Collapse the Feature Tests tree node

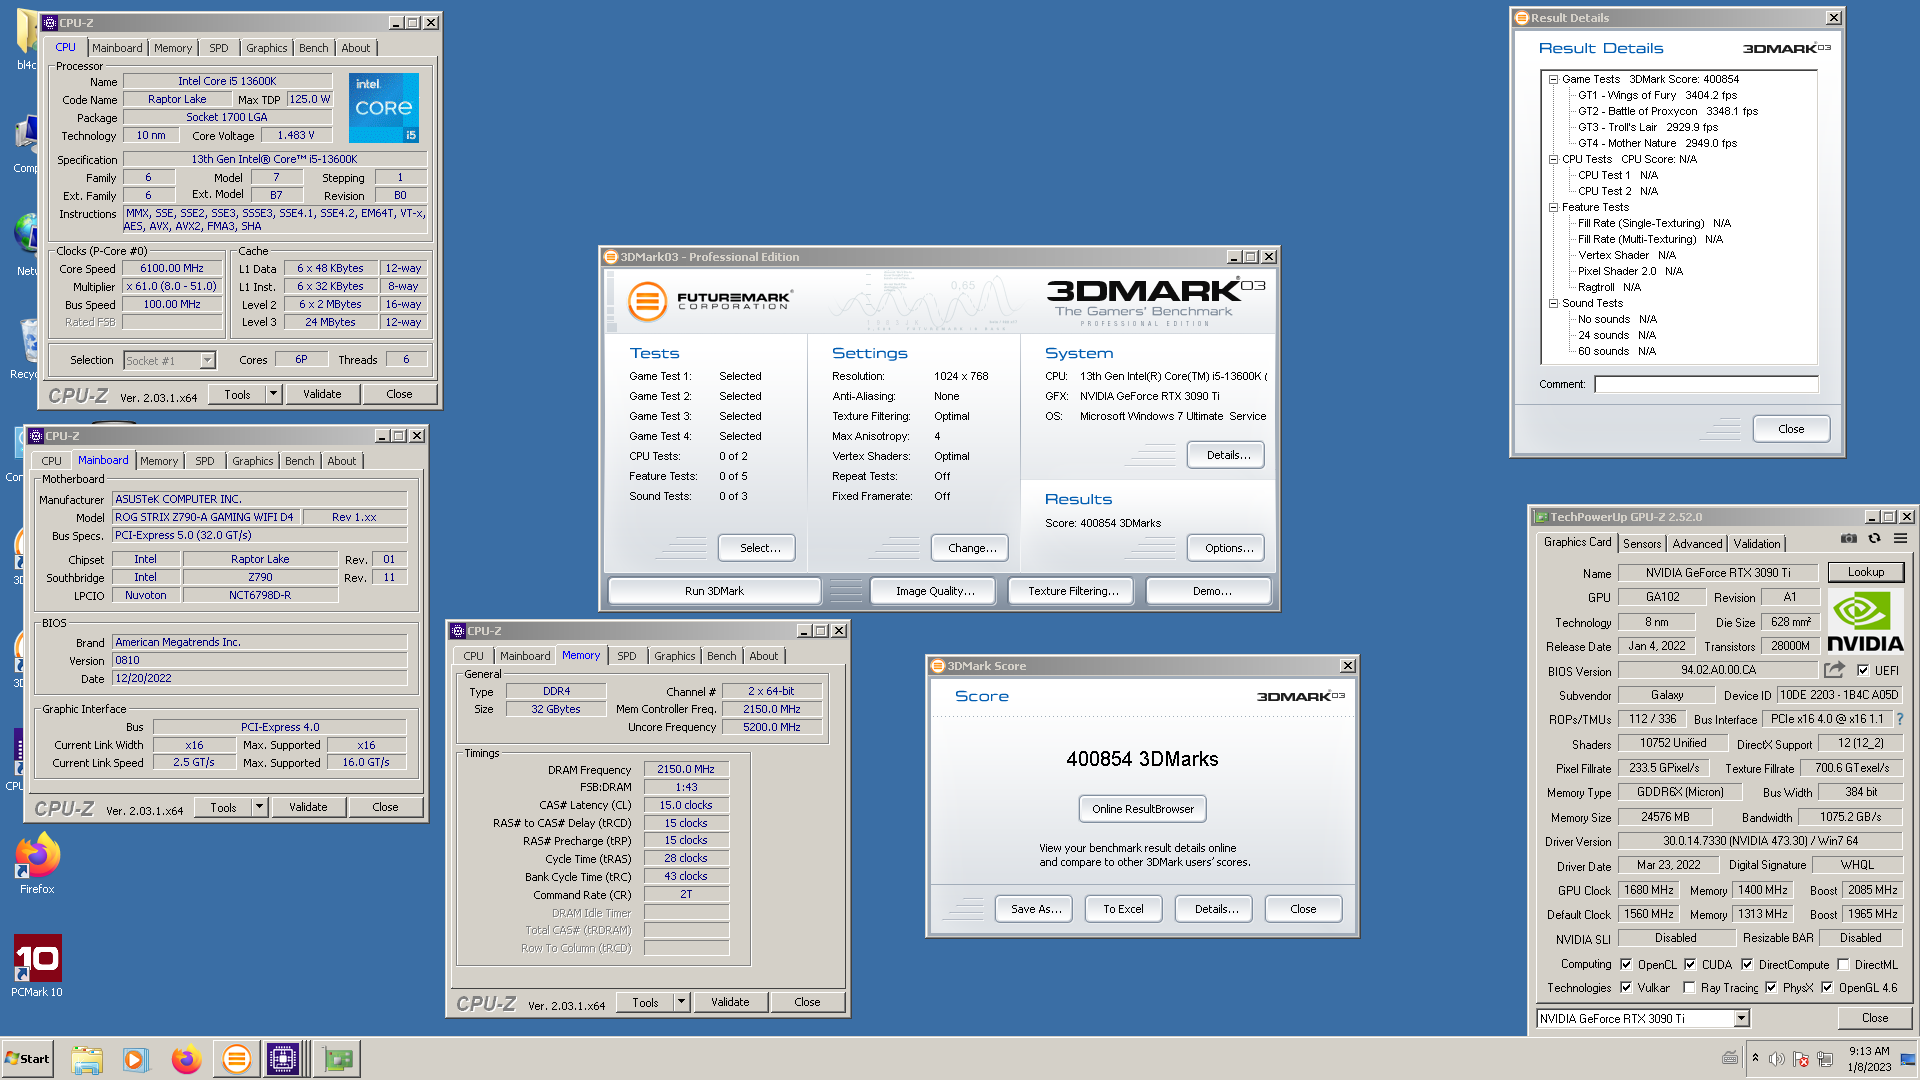pos(1553,207)
